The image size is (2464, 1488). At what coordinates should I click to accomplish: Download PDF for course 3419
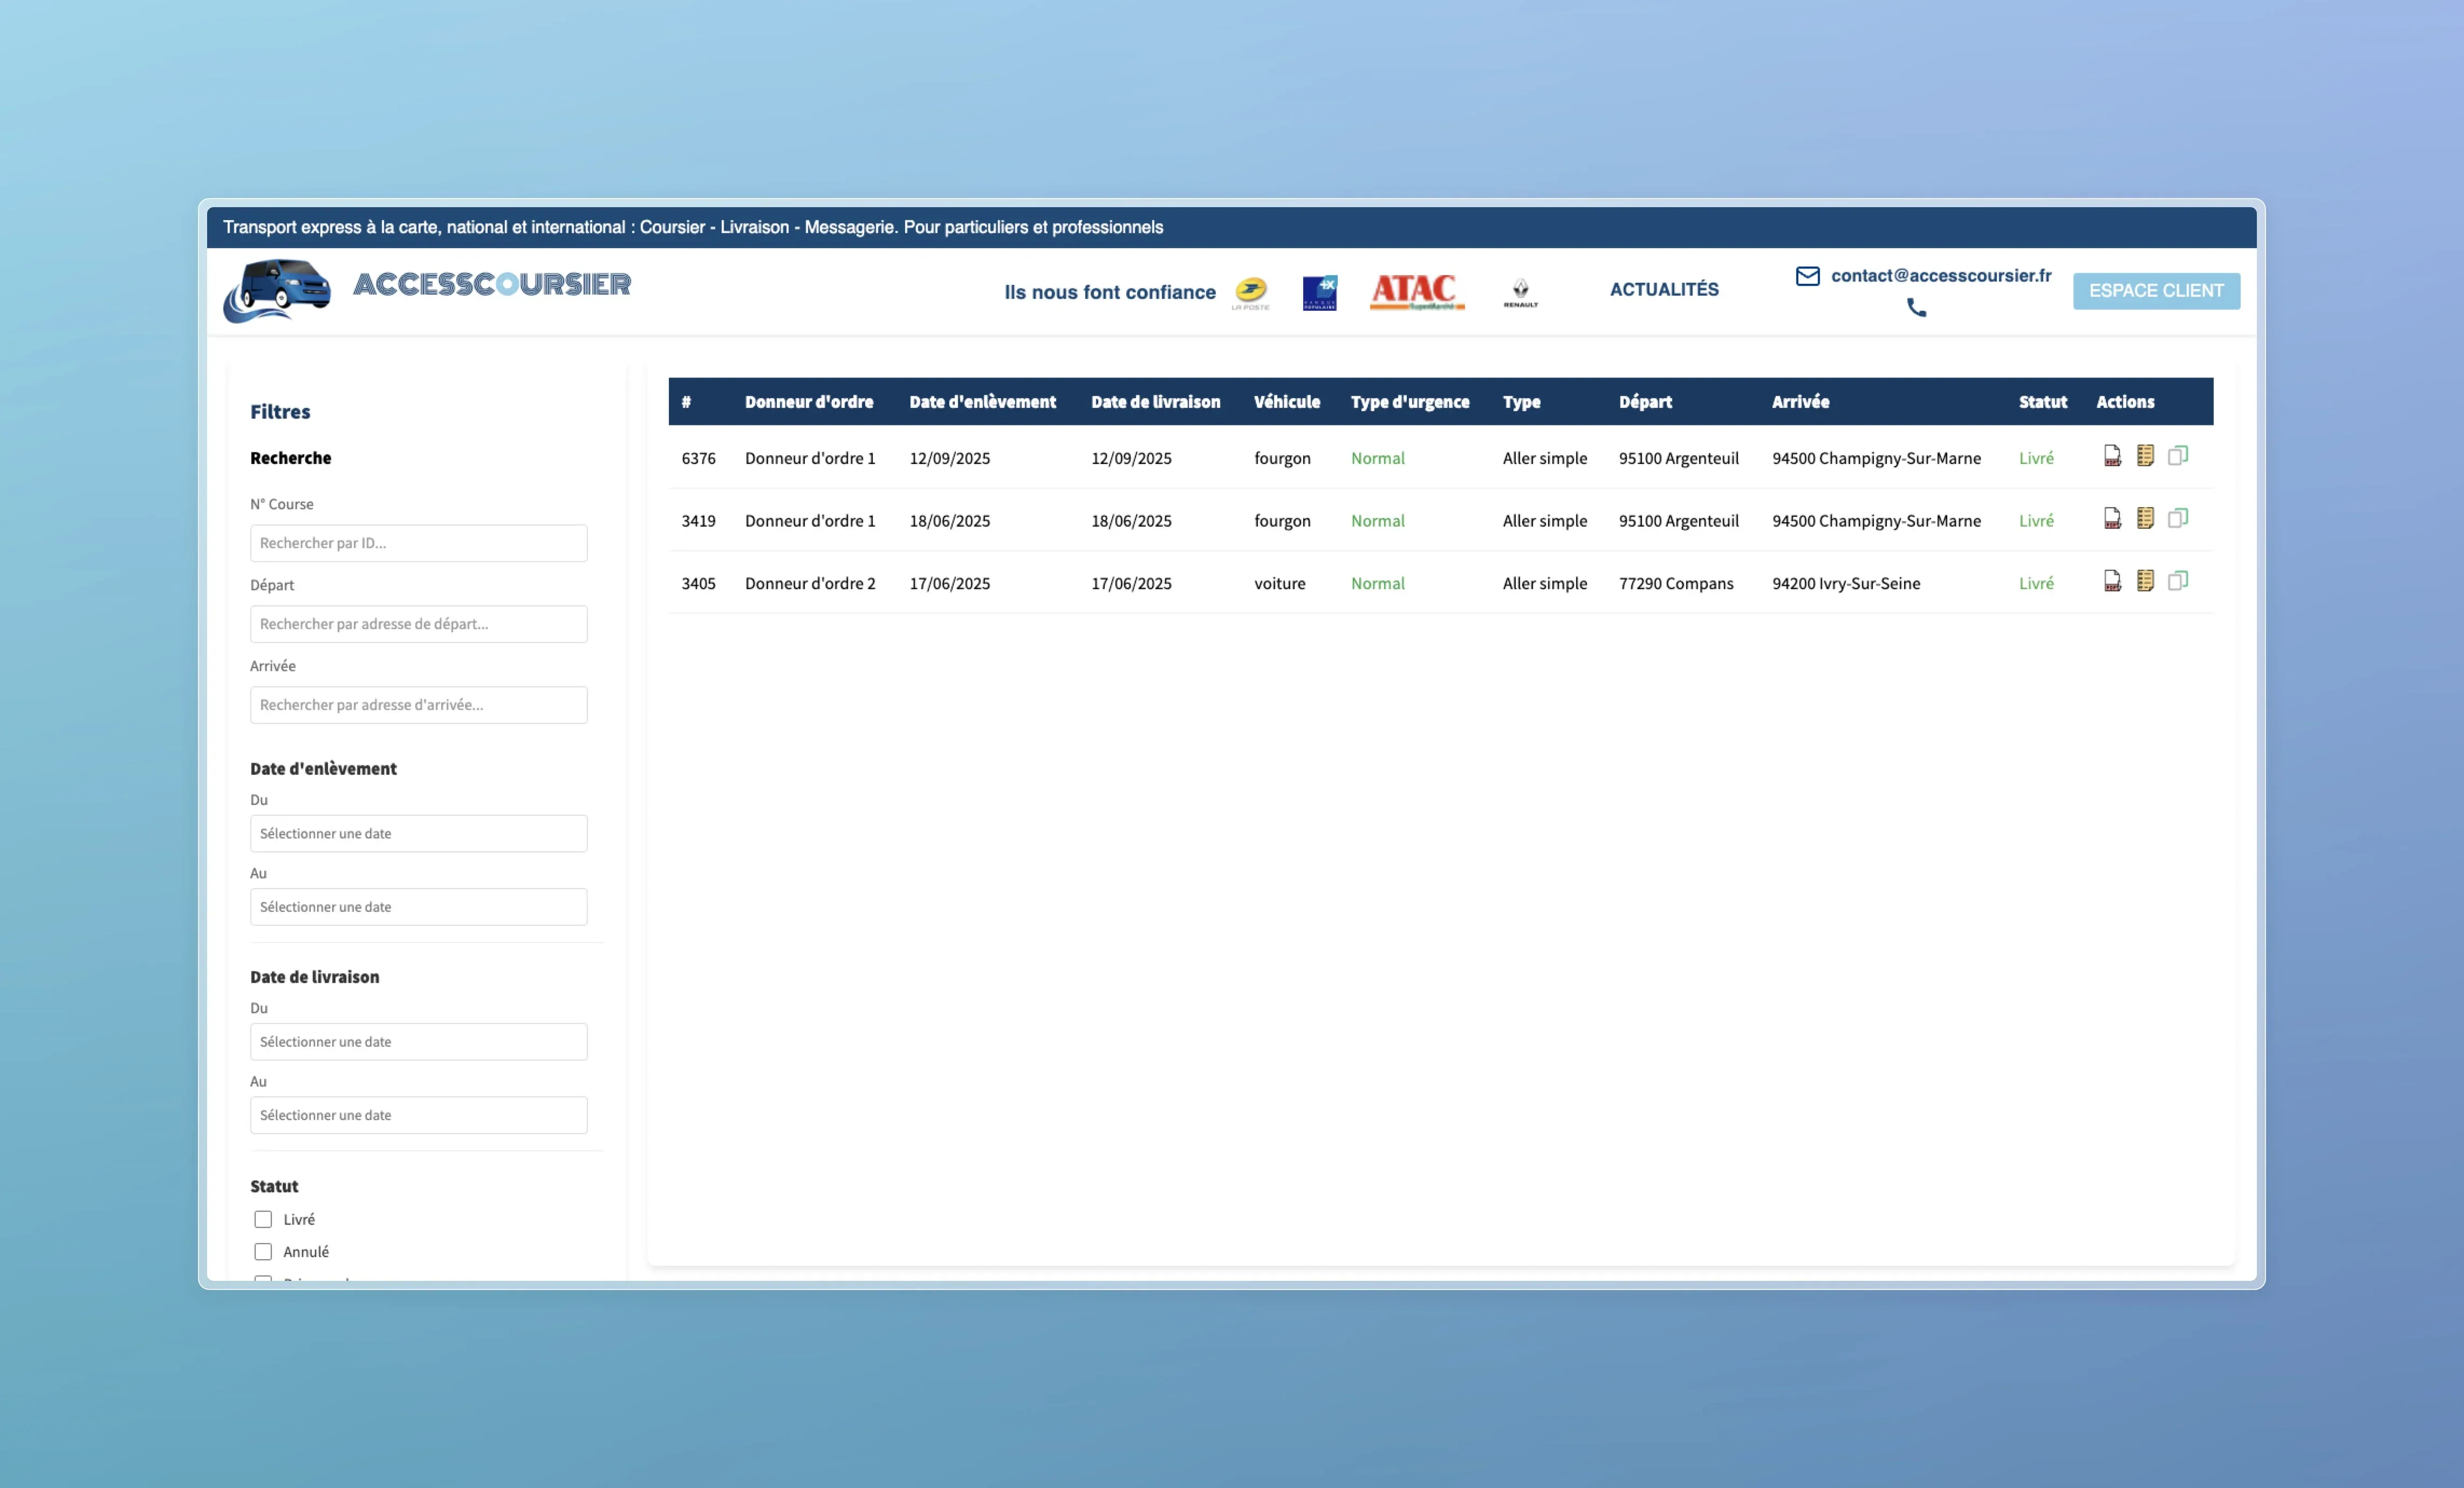click(x=2112, y=519)
